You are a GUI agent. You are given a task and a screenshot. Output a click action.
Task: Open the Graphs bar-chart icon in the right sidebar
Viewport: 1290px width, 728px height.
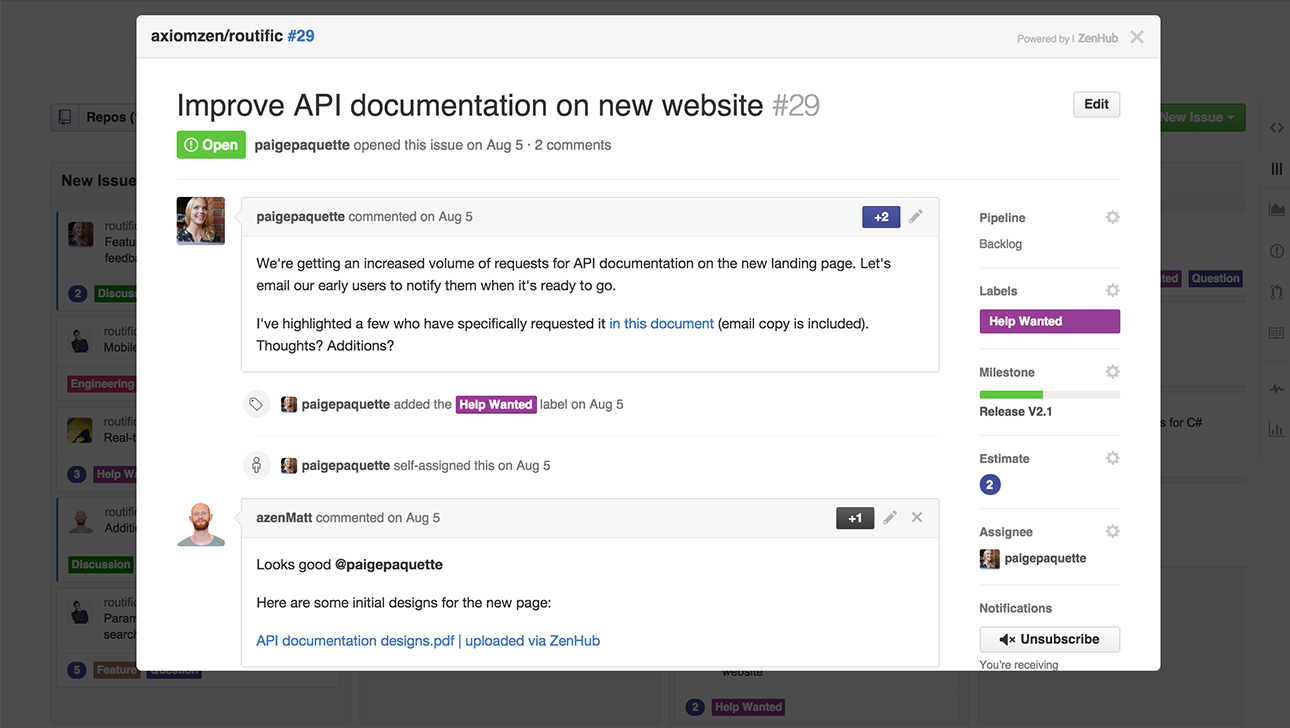point(1276,430)
